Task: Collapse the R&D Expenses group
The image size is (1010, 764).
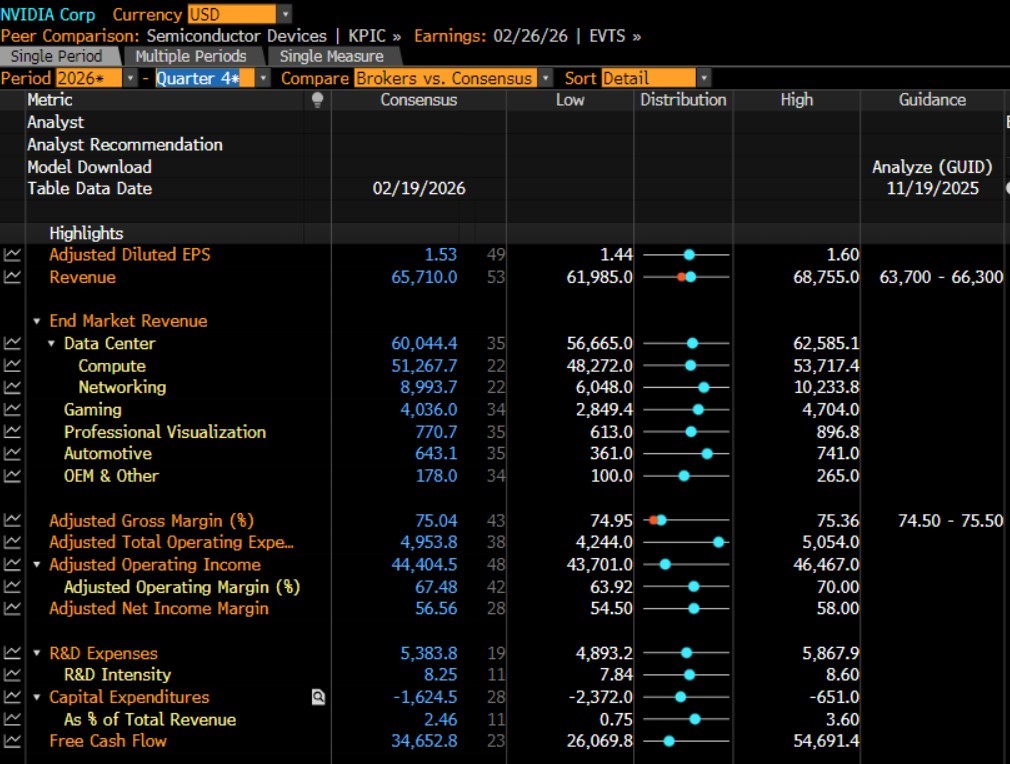Action: point(37,654)
